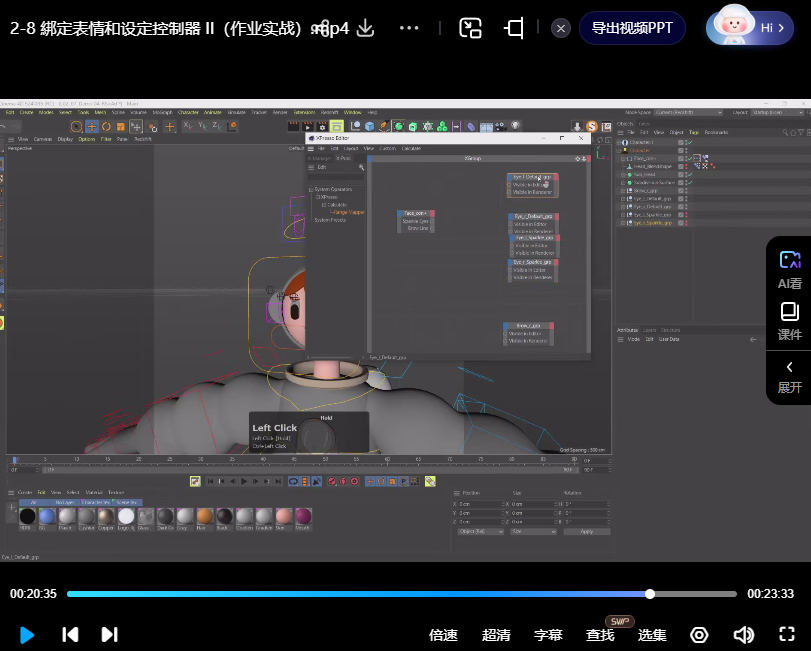This screenshot has width=811, height=651.
Task: Enable picture-in-picture mode icon
Action: [x=471, y=28]
